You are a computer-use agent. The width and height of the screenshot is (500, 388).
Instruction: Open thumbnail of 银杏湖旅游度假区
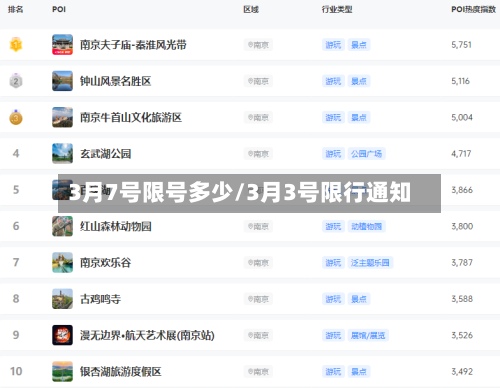(62, 371)
